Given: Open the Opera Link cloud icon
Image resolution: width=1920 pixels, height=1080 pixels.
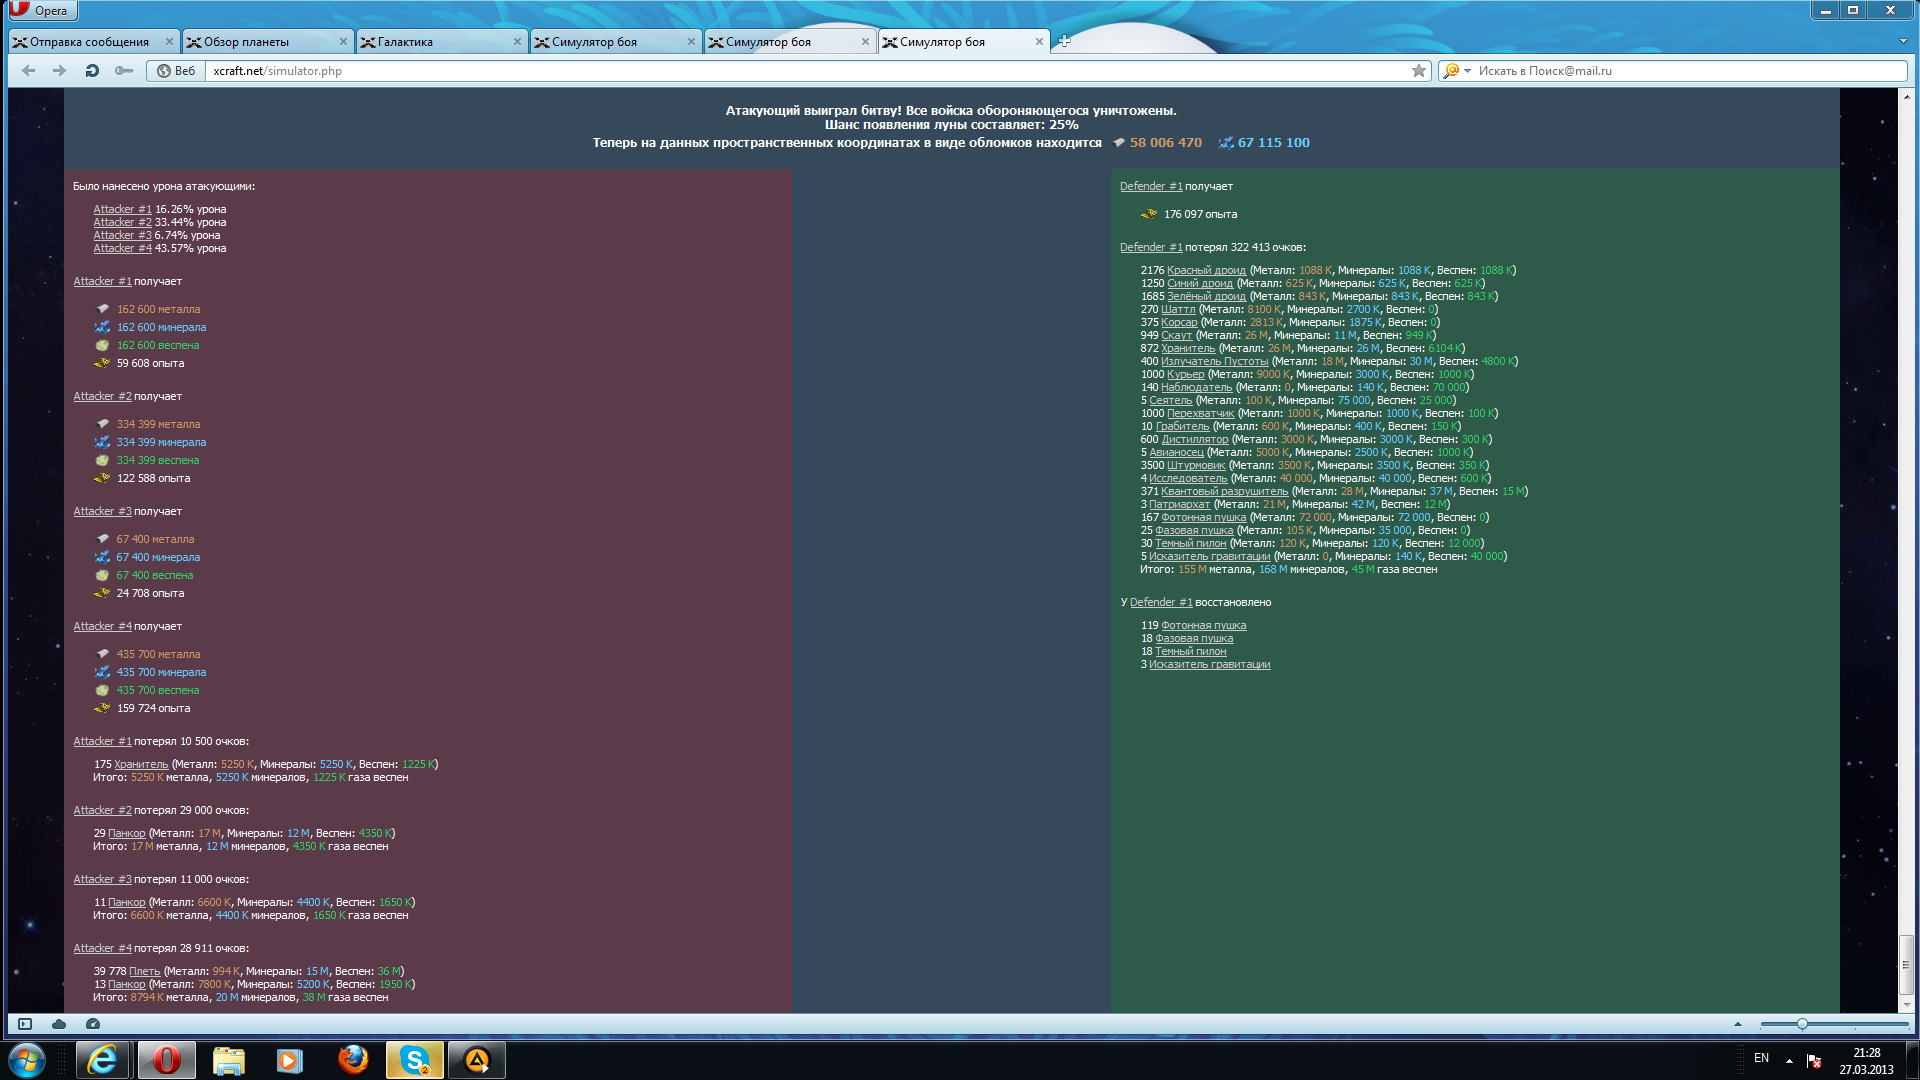Looking at the screenshot, I should tap(59, 1024).
